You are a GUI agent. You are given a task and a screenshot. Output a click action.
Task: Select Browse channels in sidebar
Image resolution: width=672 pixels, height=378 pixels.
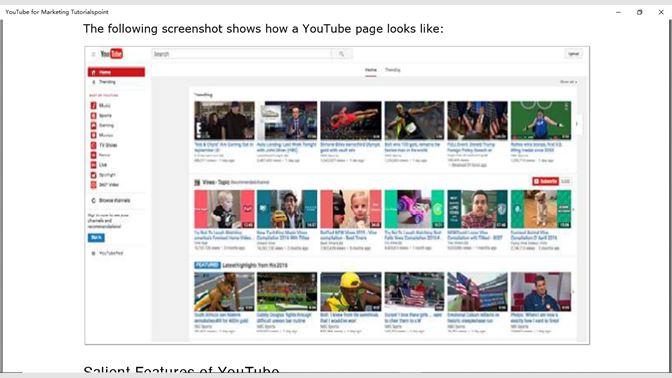[x=114, y=201]
